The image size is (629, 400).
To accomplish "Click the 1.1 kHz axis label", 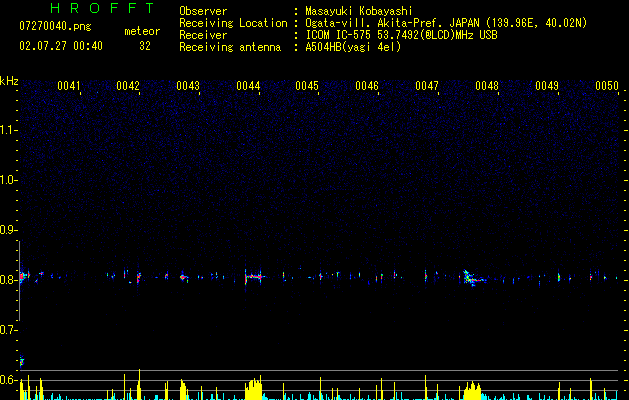I will 8,130.
